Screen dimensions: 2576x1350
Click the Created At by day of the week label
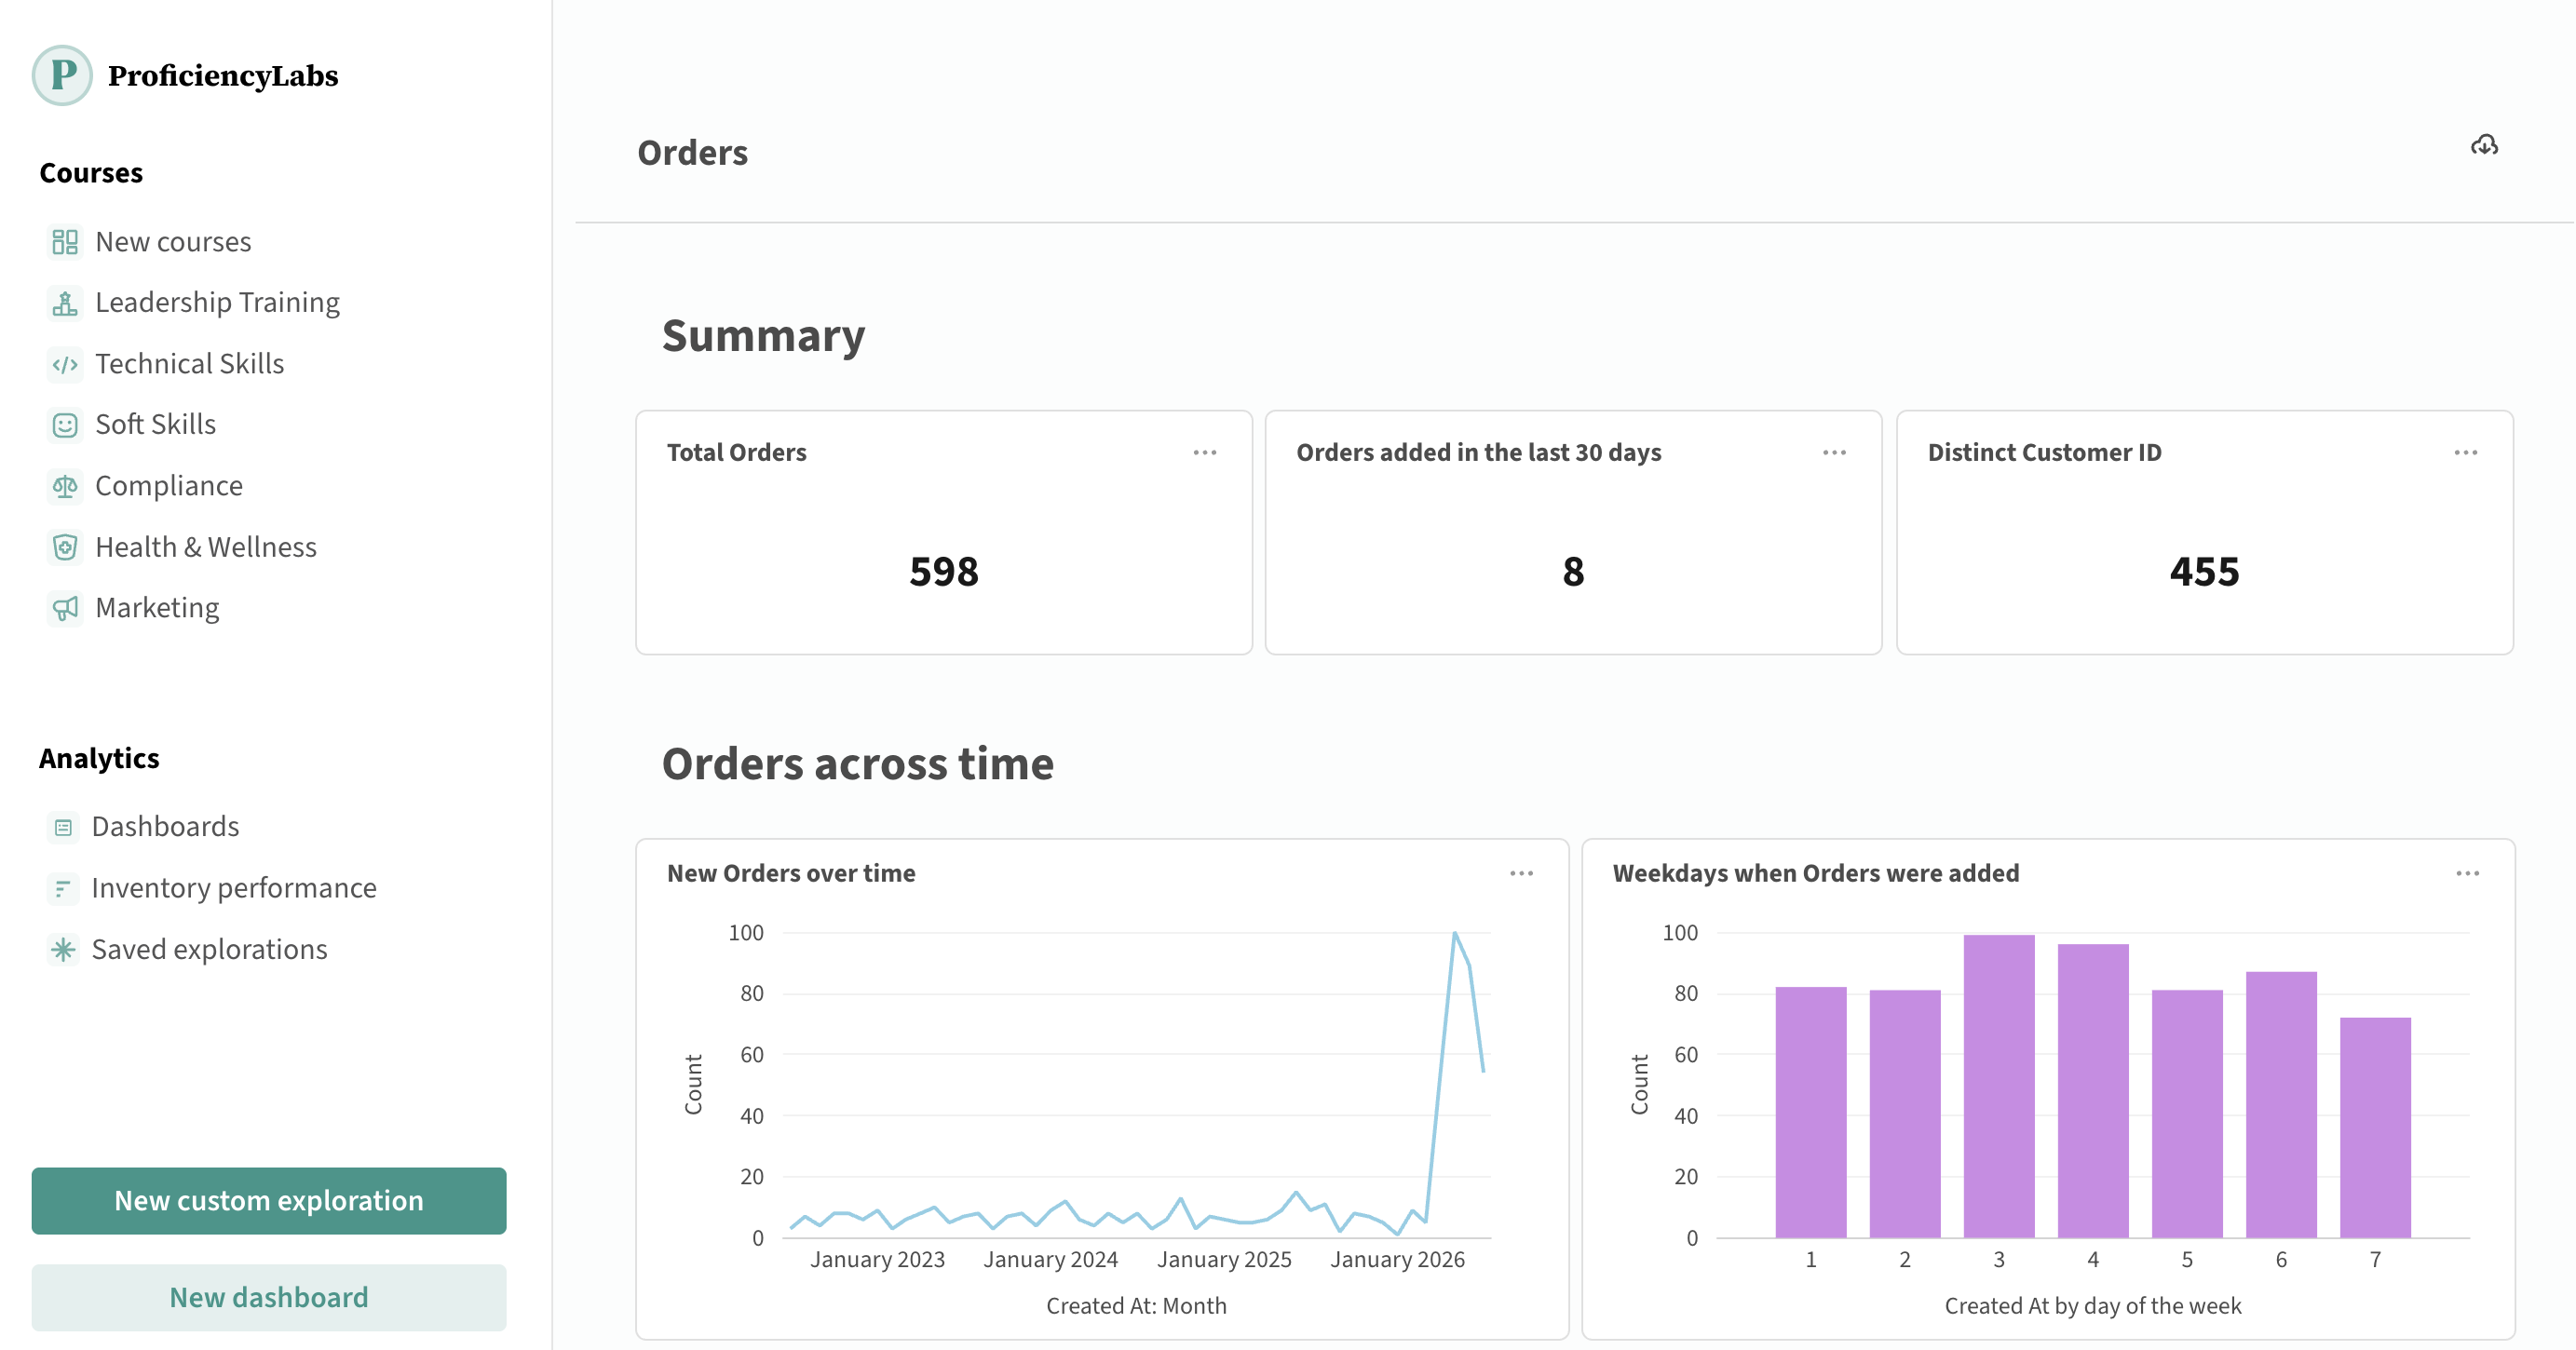(2093, 1306)
